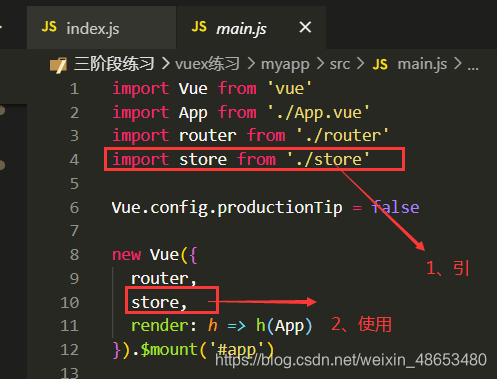
Task: Click the false value on line 6
Action: pyautogui.click(x=395, y=207)
